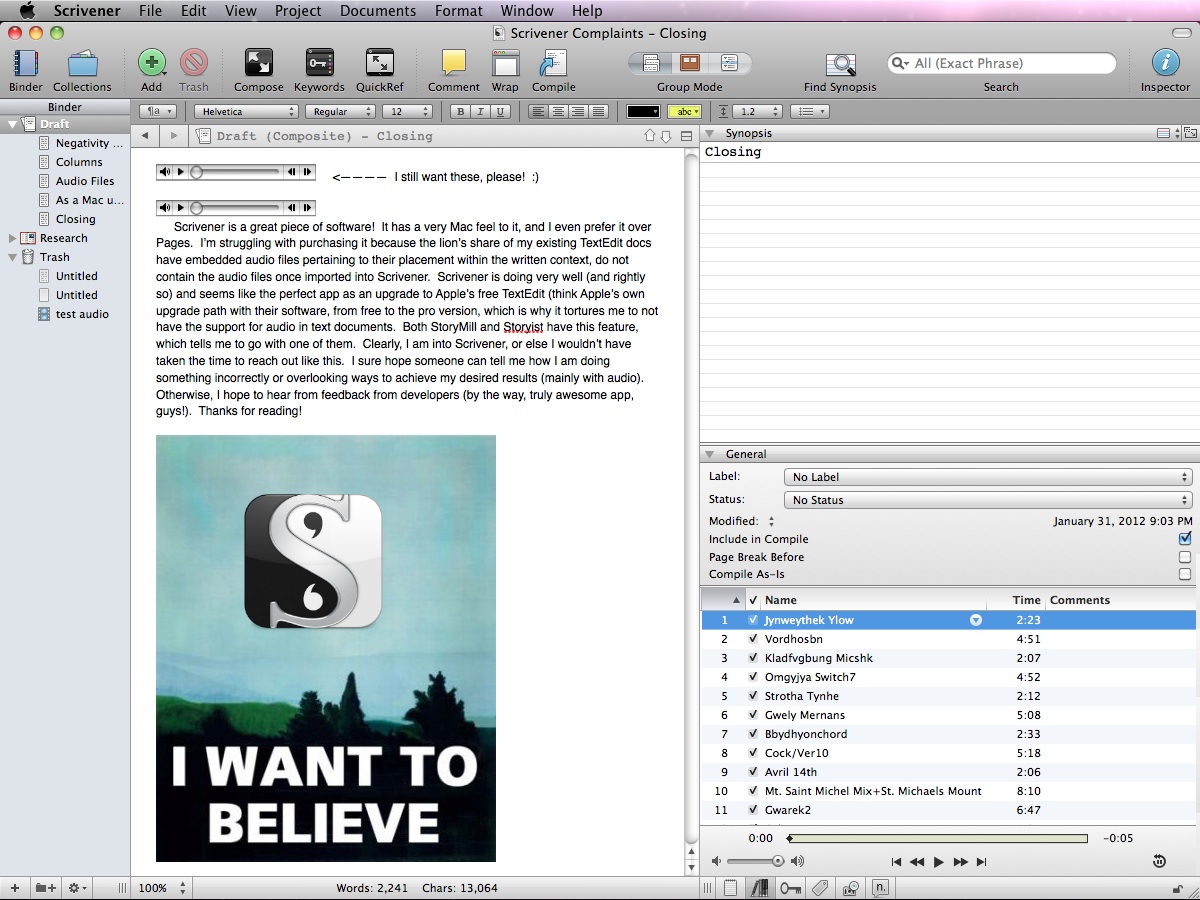The height and width of the screenshot is (900, 1200).
Task: Switch Group Mode to corkboard view
Action: click(x=689, y=63)
